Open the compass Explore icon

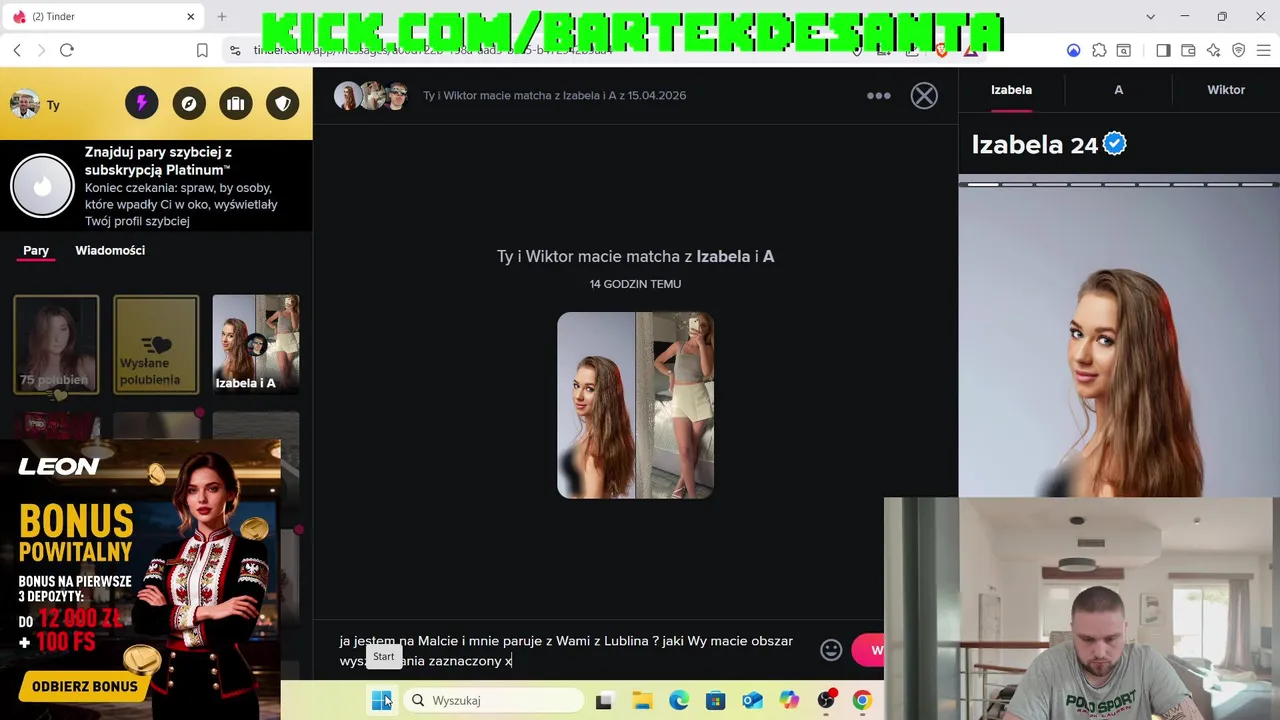pos(189,103)
